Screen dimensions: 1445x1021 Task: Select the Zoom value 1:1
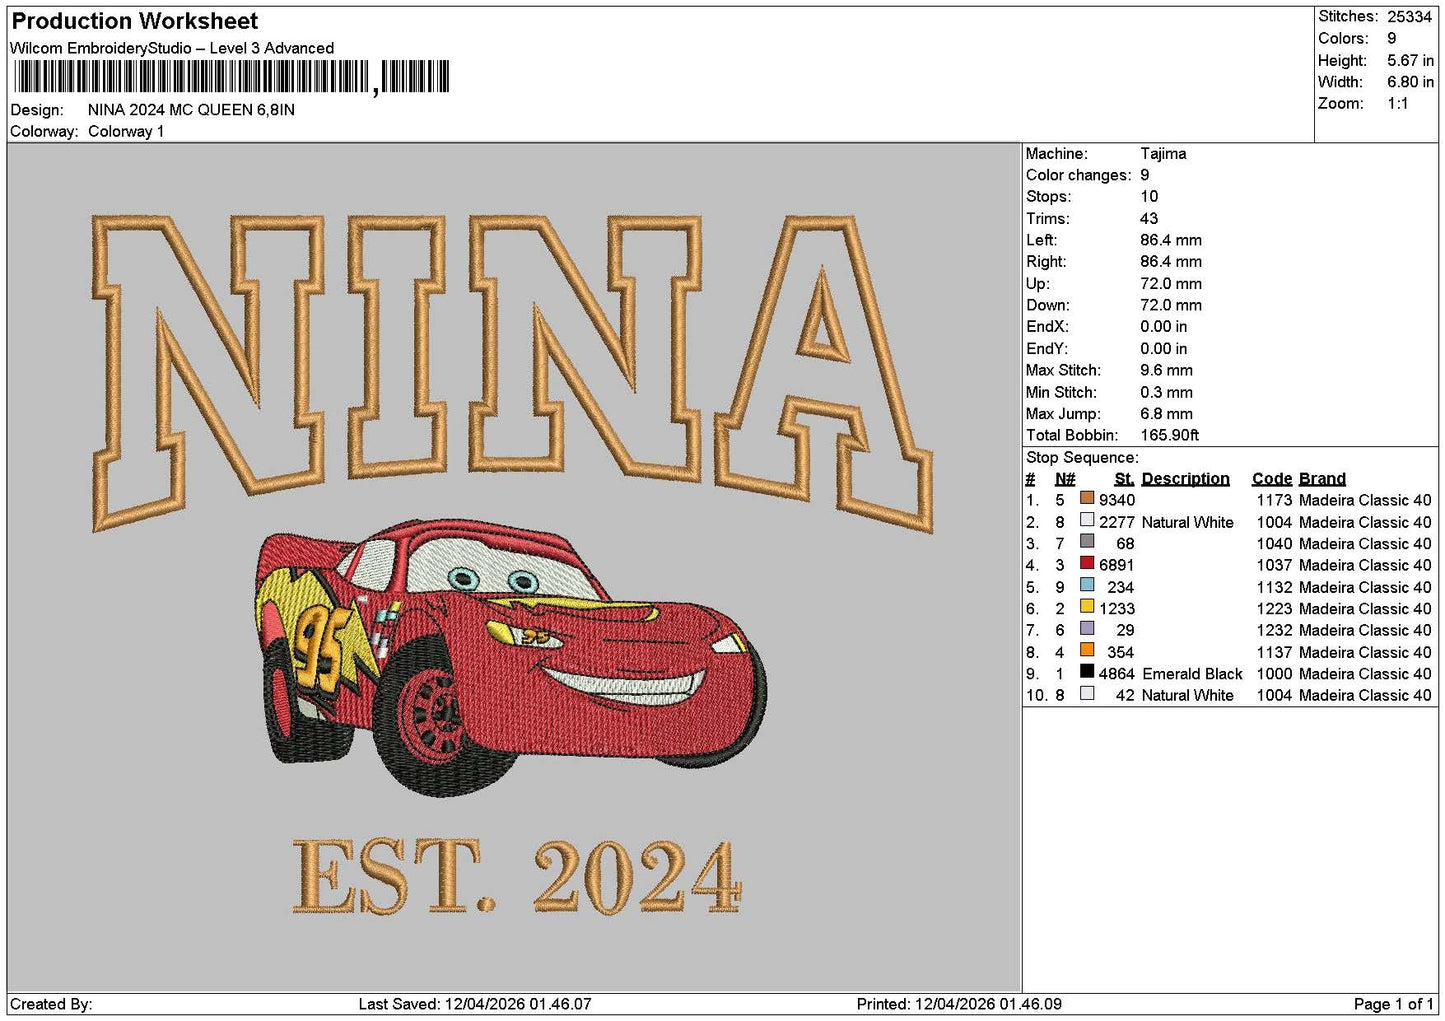pyautogui.click(x=1397, y=104)
